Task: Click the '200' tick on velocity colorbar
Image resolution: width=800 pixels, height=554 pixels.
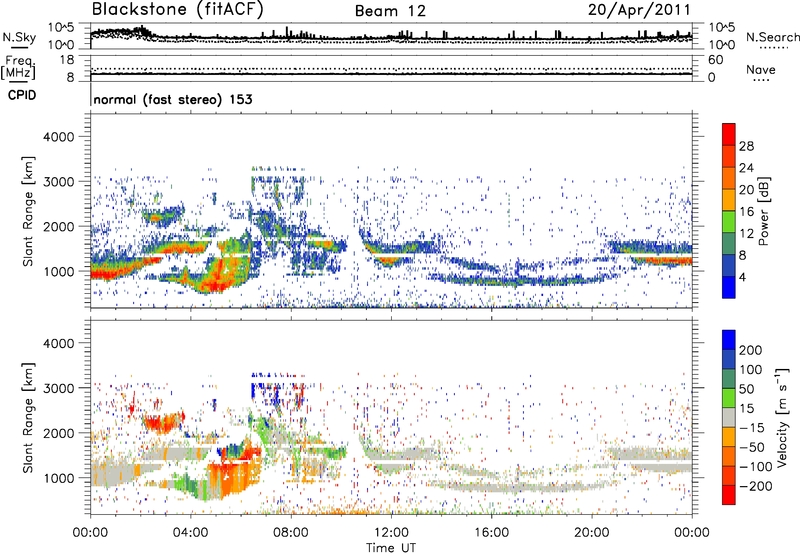Action: [750, 350]
